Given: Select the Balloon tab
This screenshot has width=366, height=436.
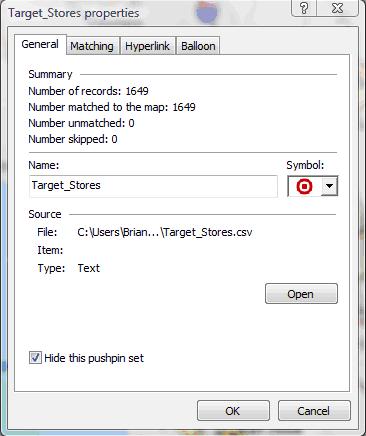Looking at the screenshot, I should [x=198, y=46].
